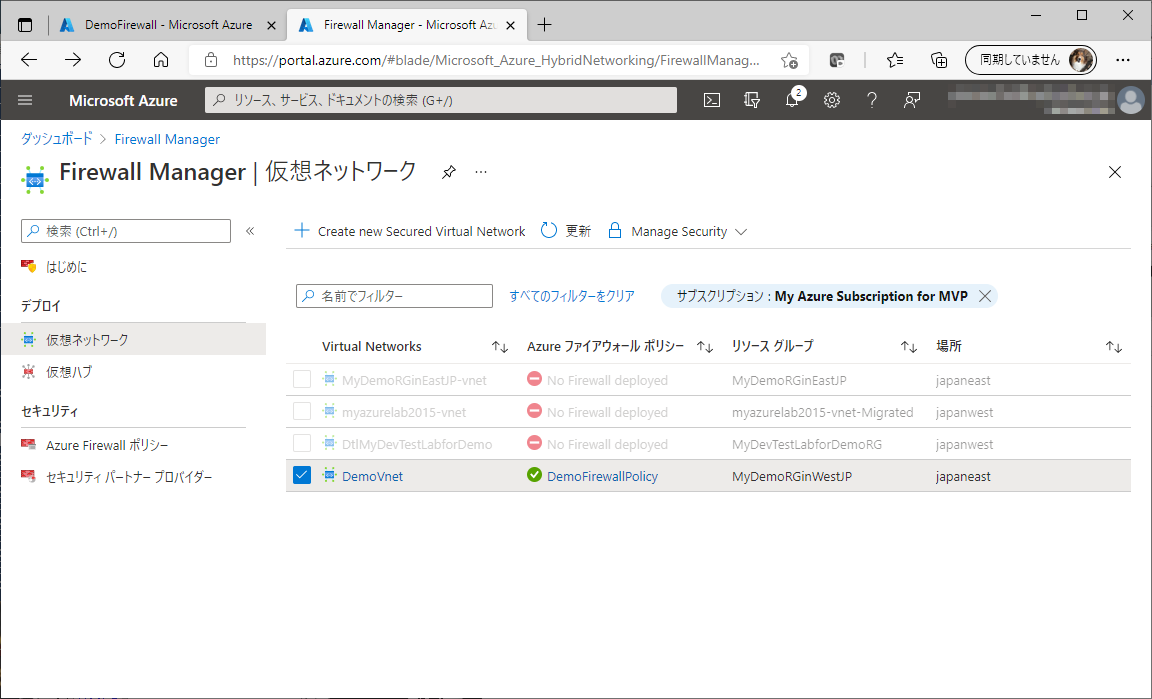Reload the page in browser
This screenshot has width=1152, height=699.
click(117, 60)
